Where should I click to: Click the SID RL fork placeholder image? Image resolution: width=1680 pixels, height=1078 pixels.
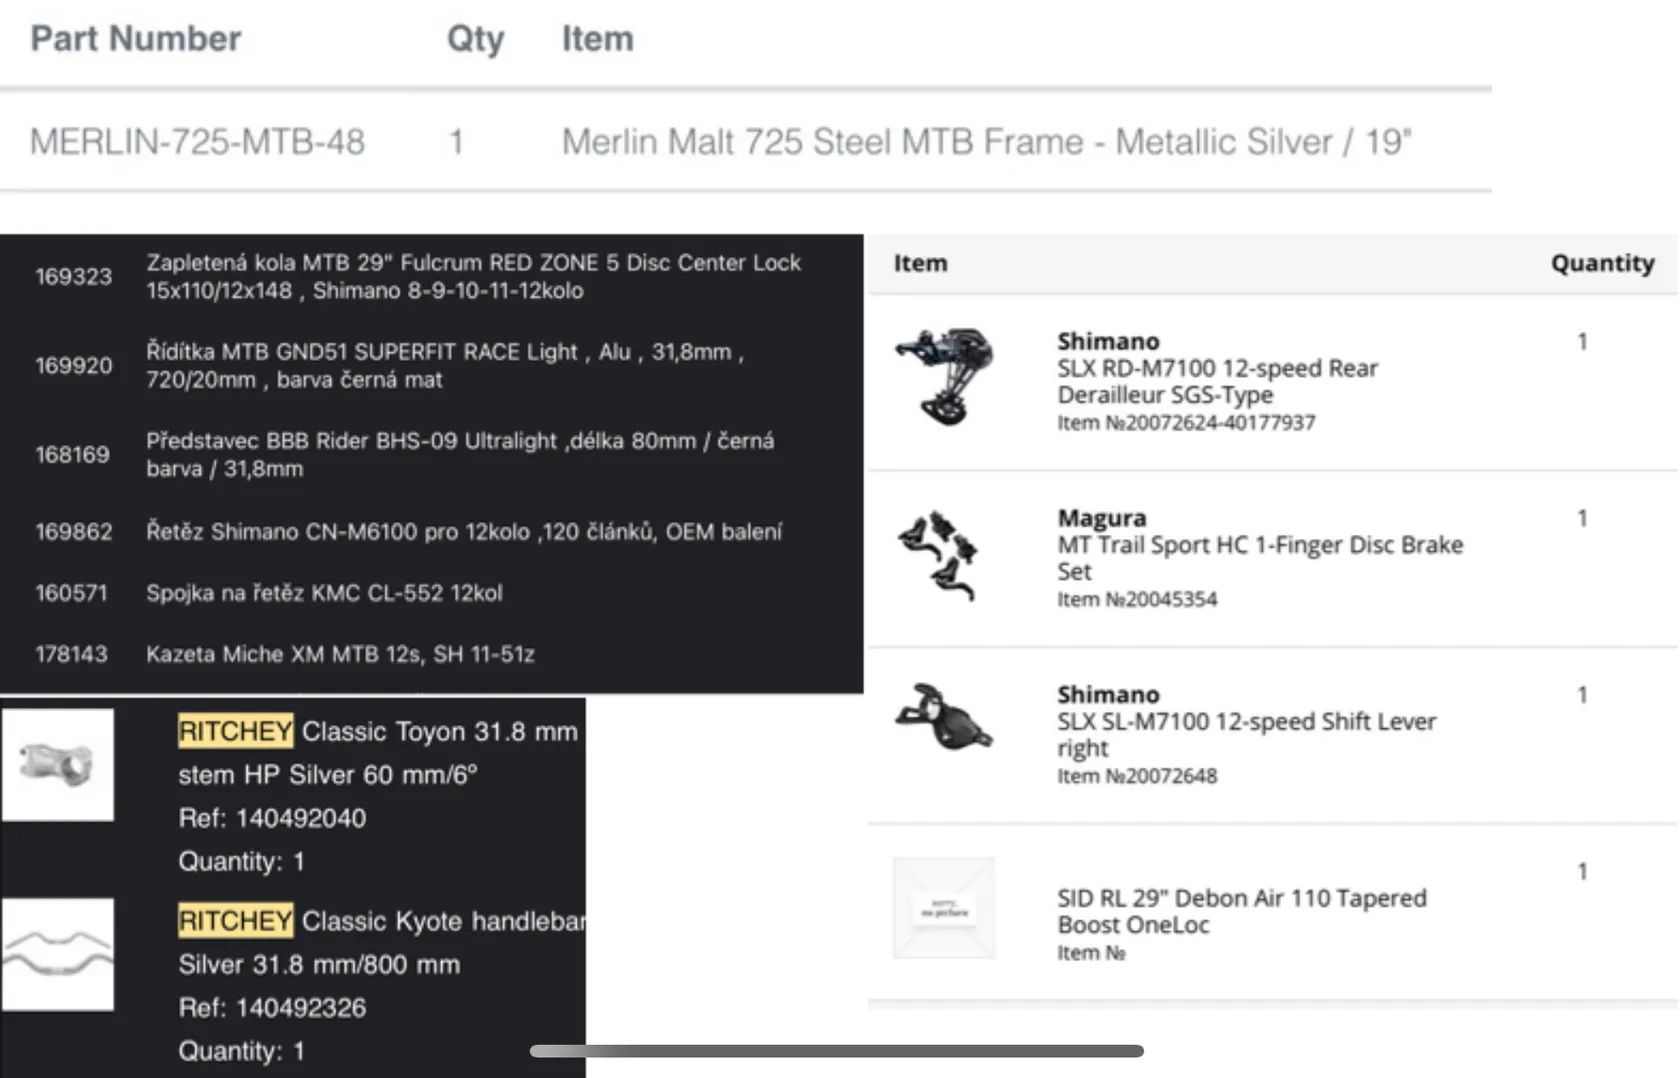pos(943,908)
